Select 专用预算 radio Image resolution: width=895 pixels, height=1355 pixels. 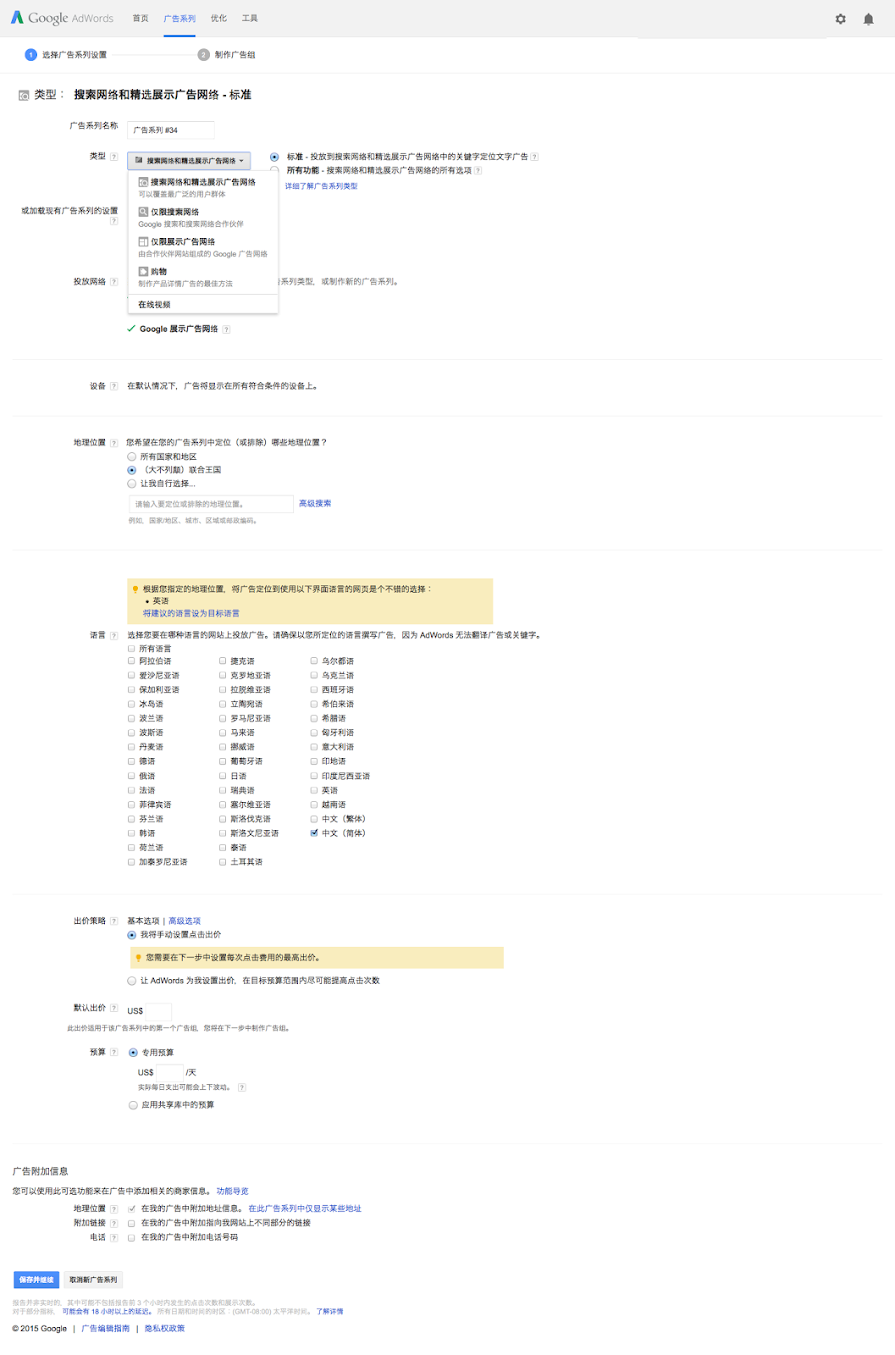pyautogui.click(x=133, y=1052)
